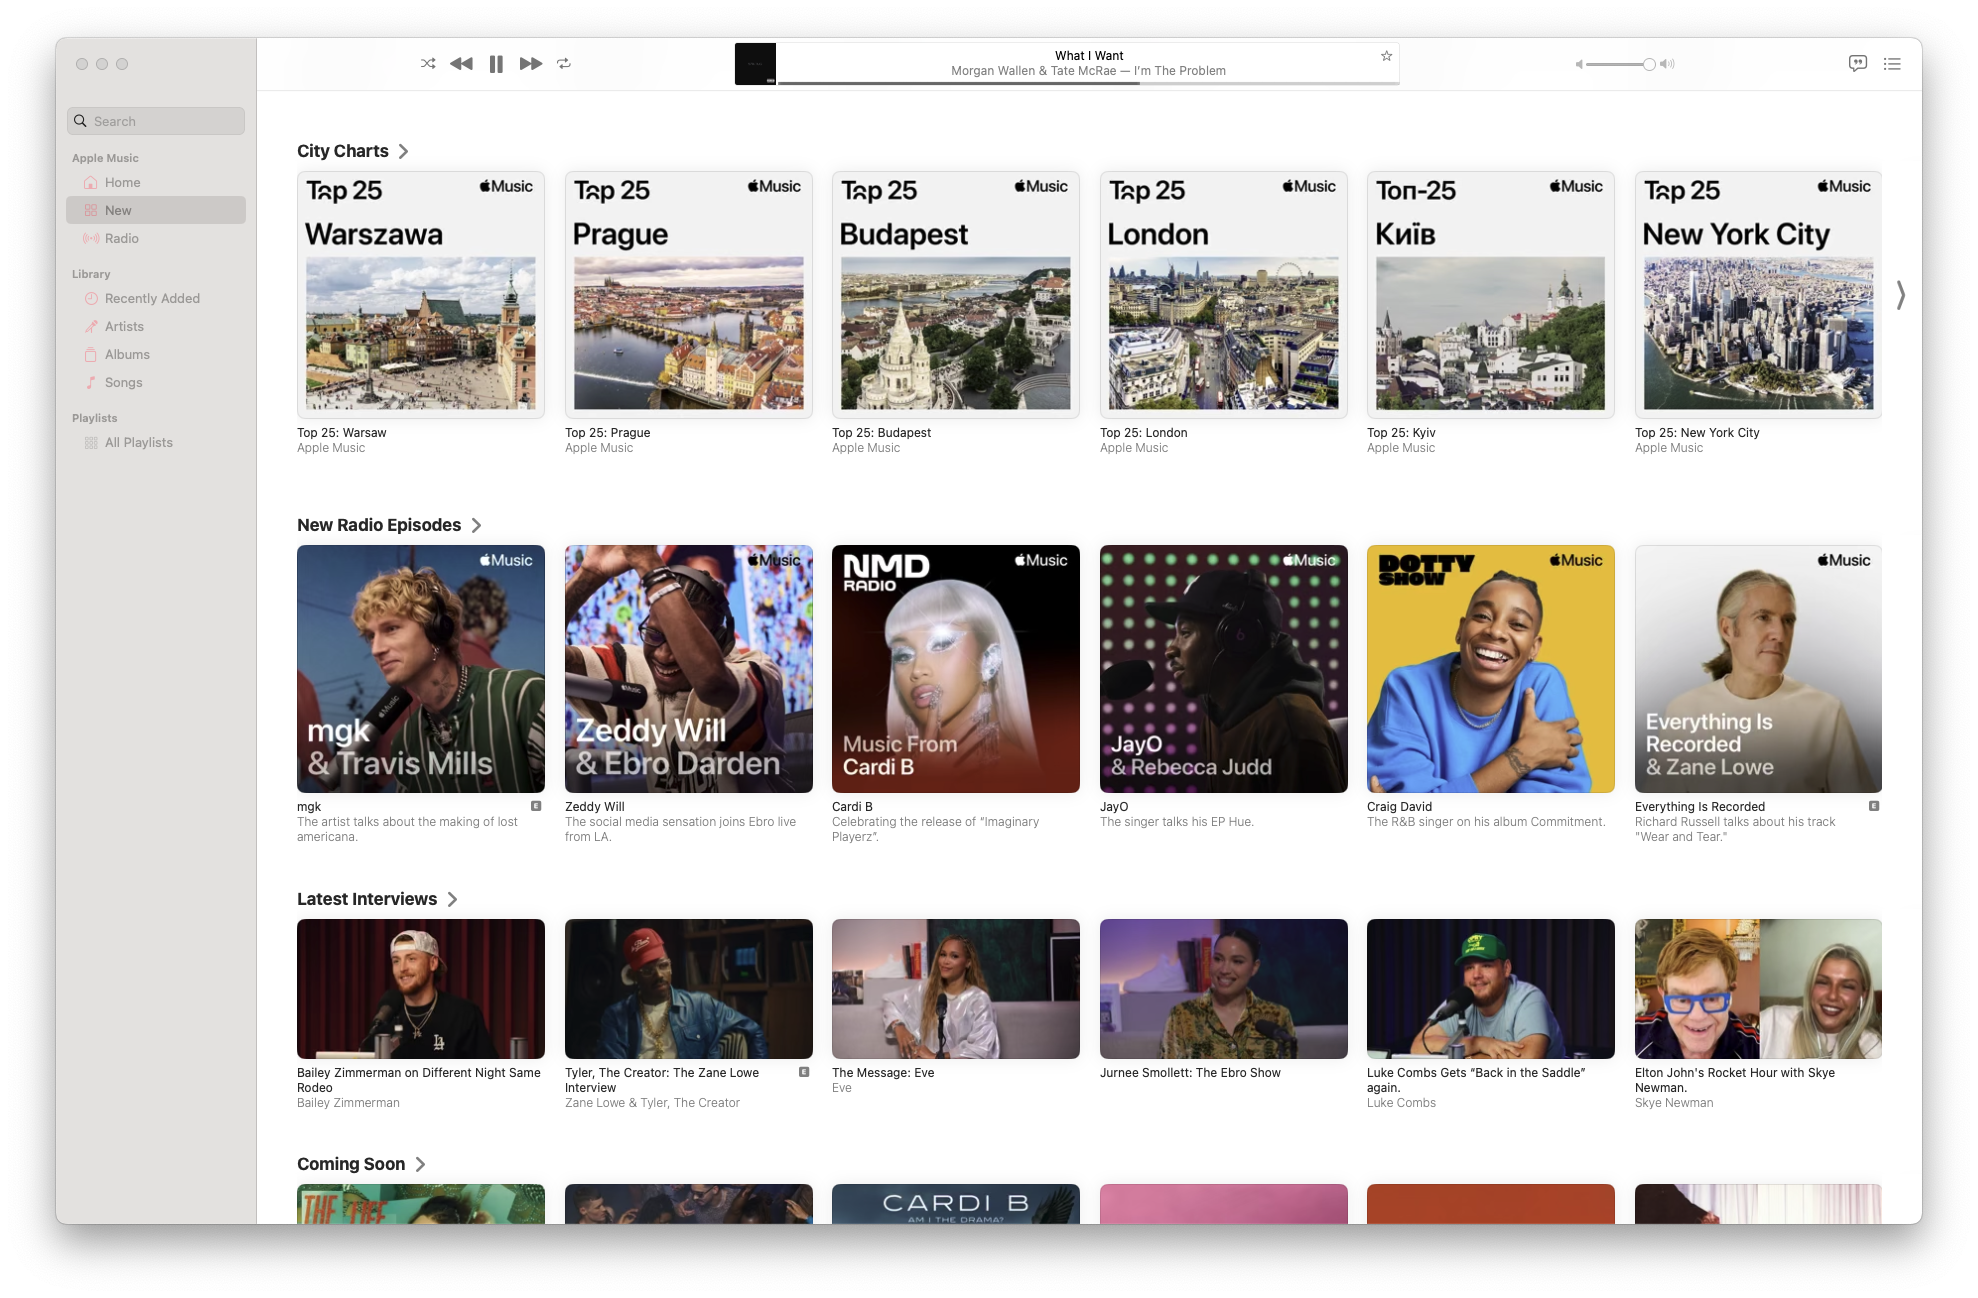Open Albums in the library

click(x=156, y=354)
